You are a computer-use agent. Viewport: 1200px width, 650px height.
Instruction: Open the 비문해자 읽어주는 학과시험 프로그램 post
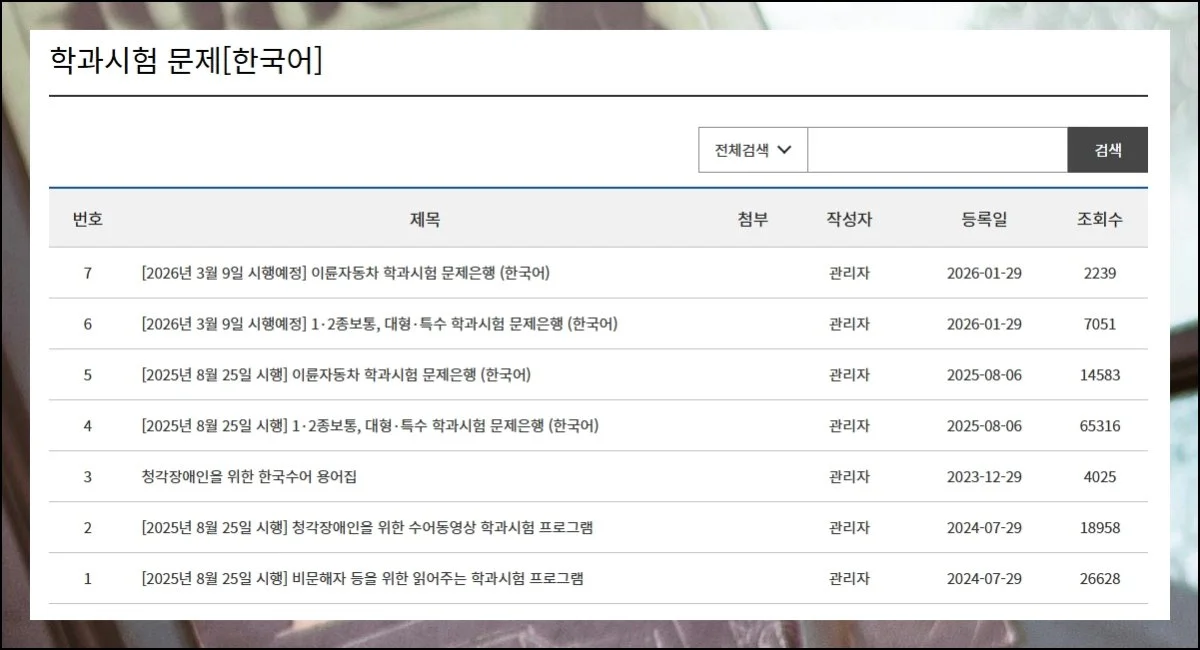[362, 579]
